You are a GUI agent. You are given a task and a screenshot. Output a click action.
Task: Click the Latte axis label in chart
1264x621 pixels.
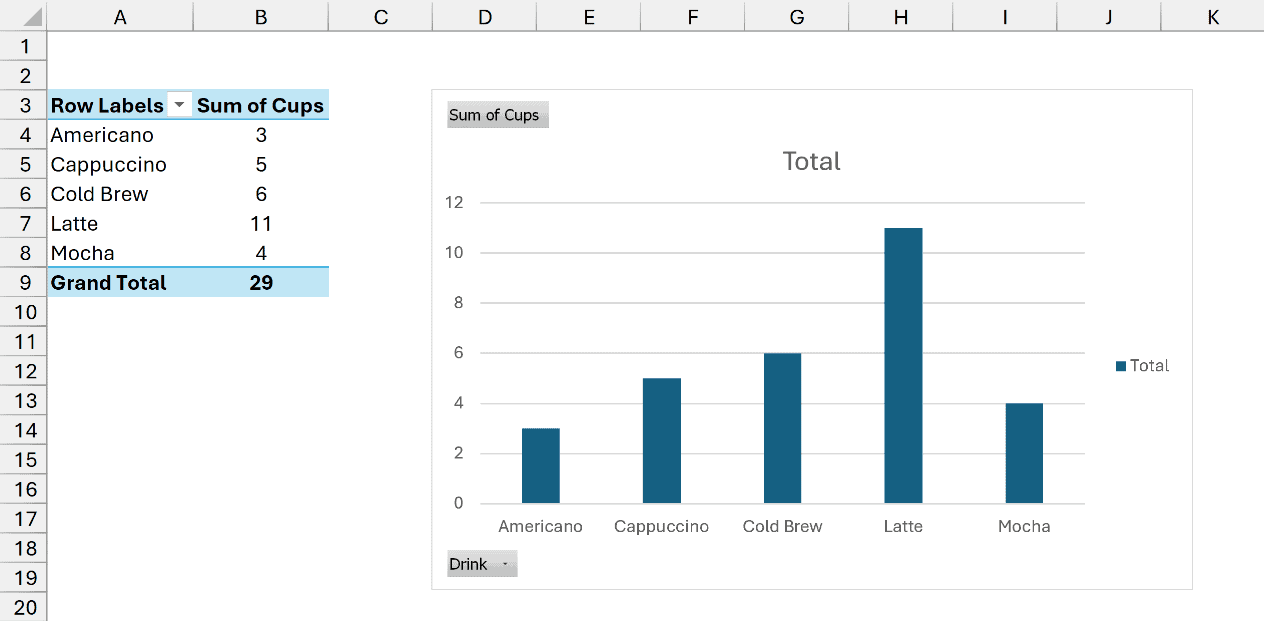click(x=903, y=526)
